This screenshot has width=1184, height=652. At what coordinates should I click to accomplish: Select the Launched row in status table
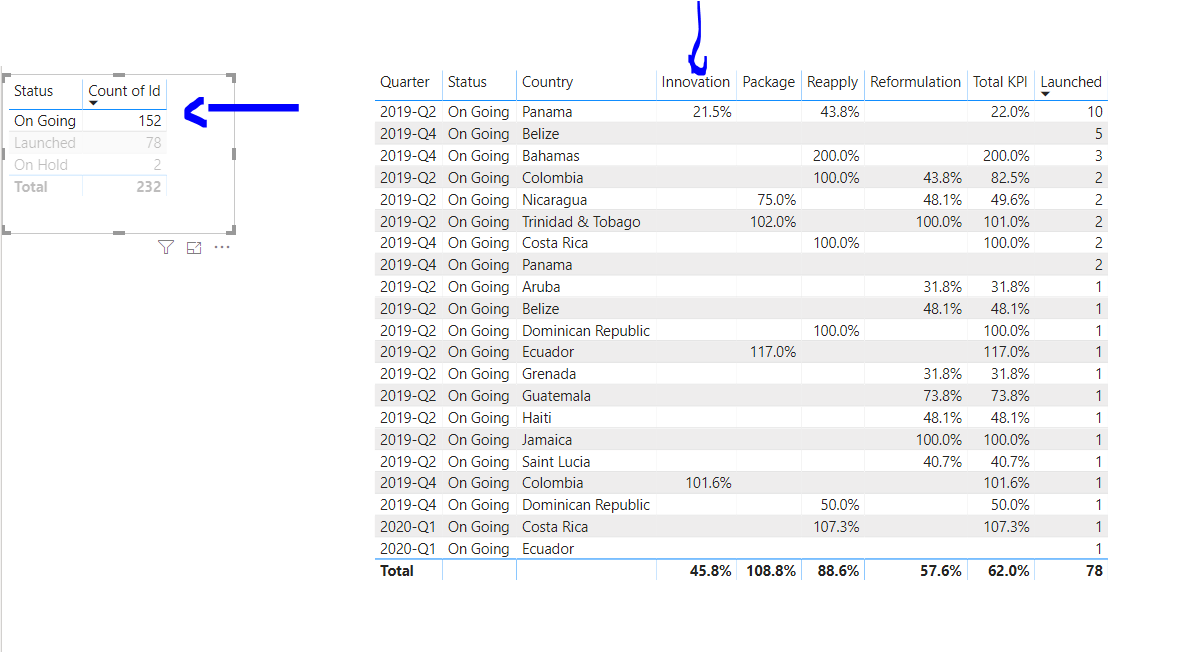point(88,143)
